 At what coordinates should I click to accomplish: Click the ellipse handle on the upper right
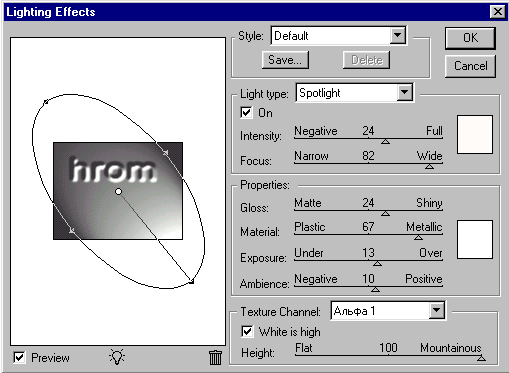coord(166,153)
